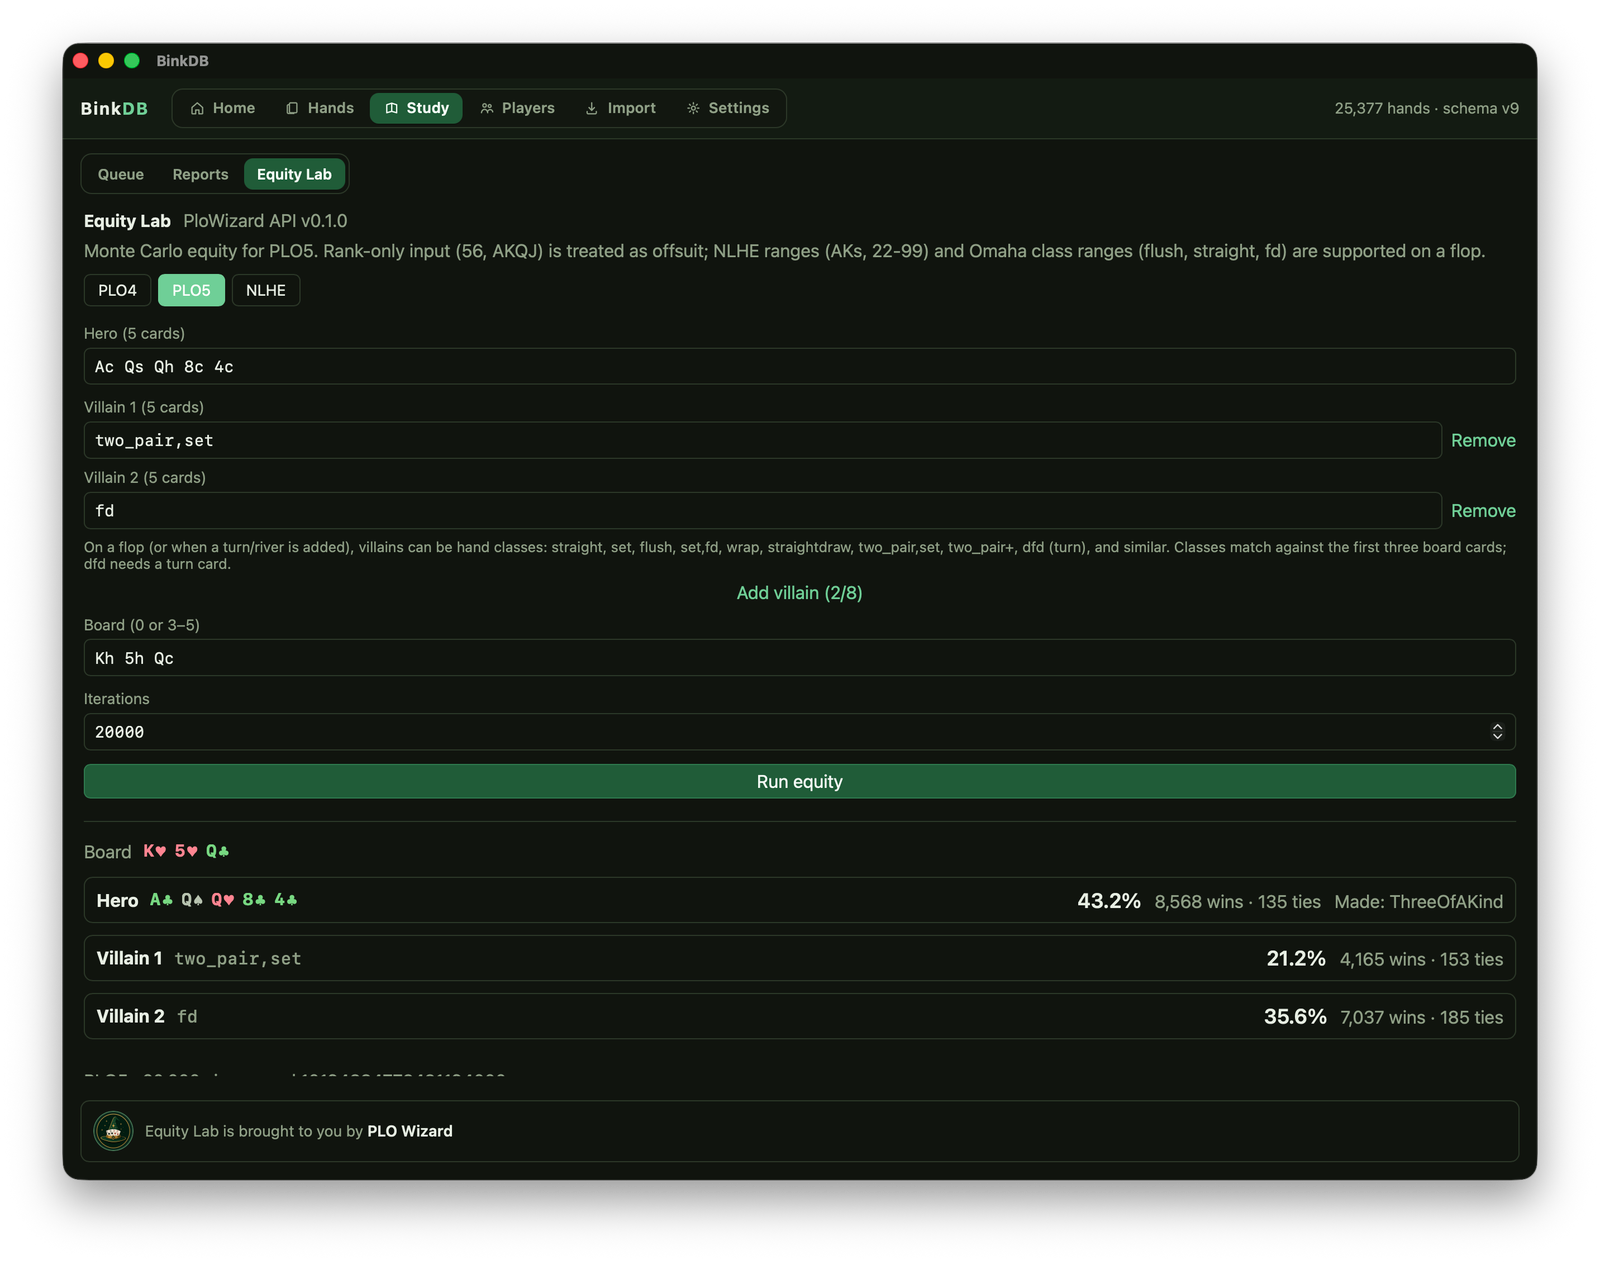This screenshot has width=1600, height=1263.
Task: Open the Queue tab
Action: [x=121, y=174]
